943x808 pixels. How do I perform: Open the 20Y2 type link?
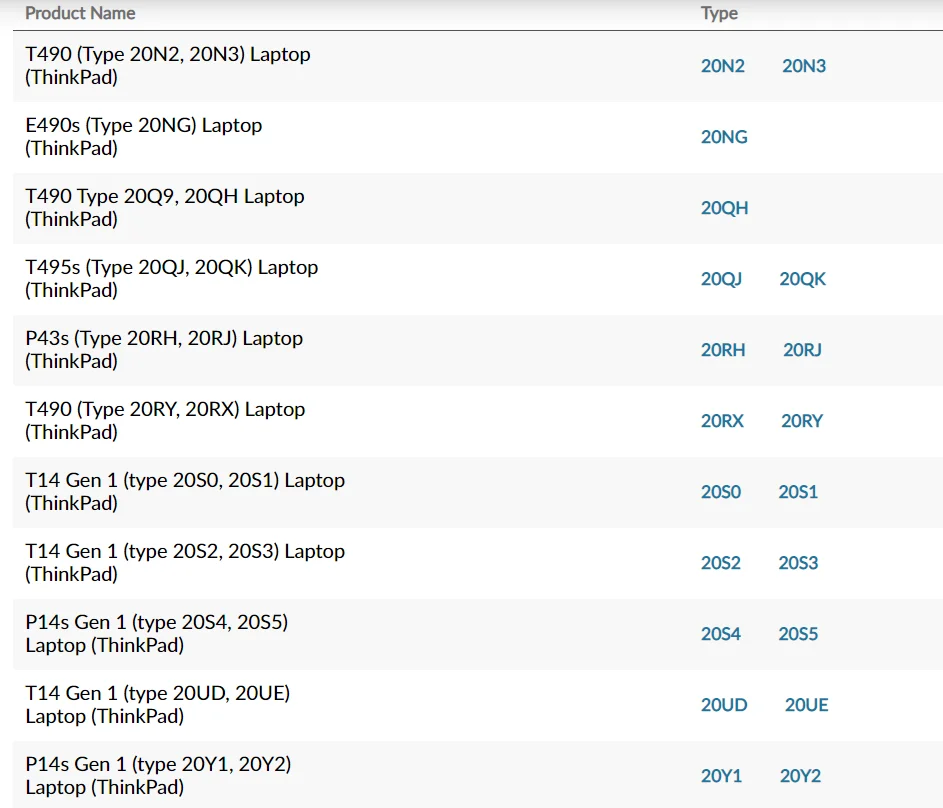[x=800, y=776]
